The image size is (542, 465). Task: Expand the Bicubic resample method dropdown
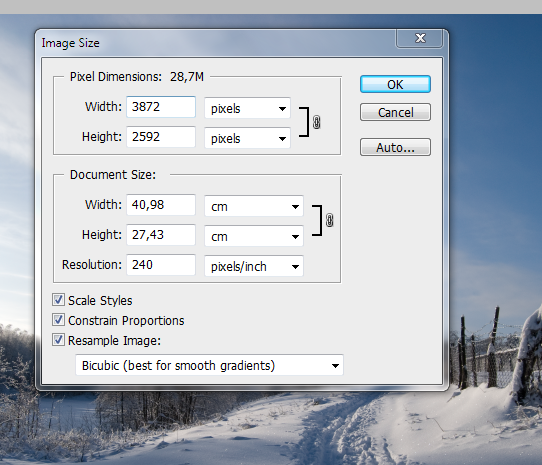[x=209, y=365]
